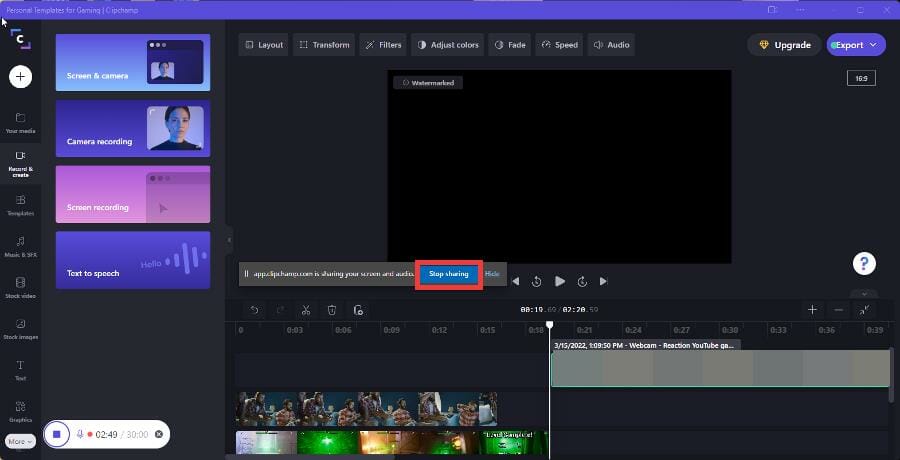The height and width of the screenshot is (460, 900).
Task: Play the video preview
Action: point(560,281)
